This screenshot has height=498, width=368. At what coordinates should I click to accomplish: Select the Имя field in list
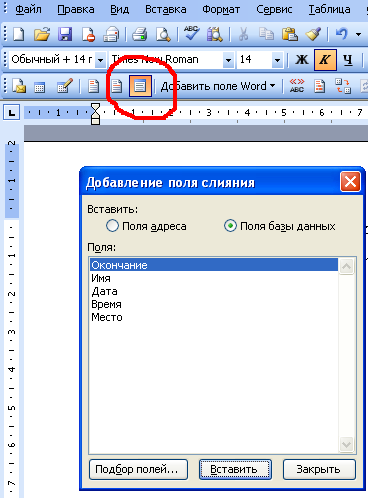click(214, 278)
